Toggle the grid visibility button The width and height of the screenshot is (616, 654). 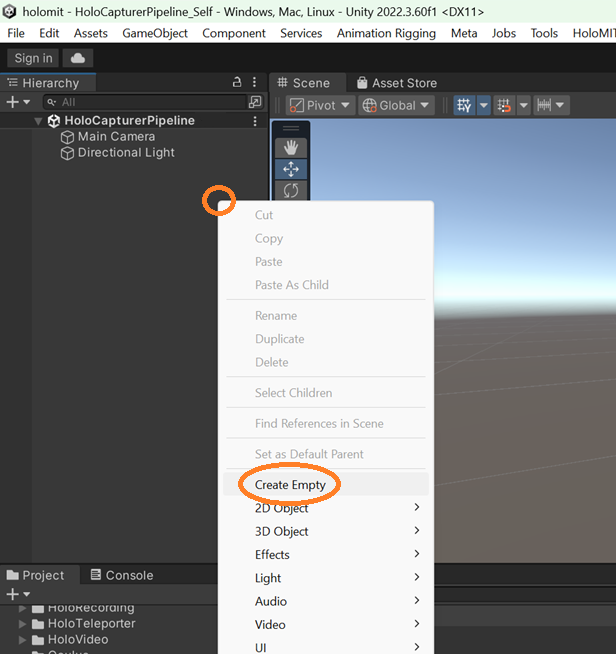464,105
